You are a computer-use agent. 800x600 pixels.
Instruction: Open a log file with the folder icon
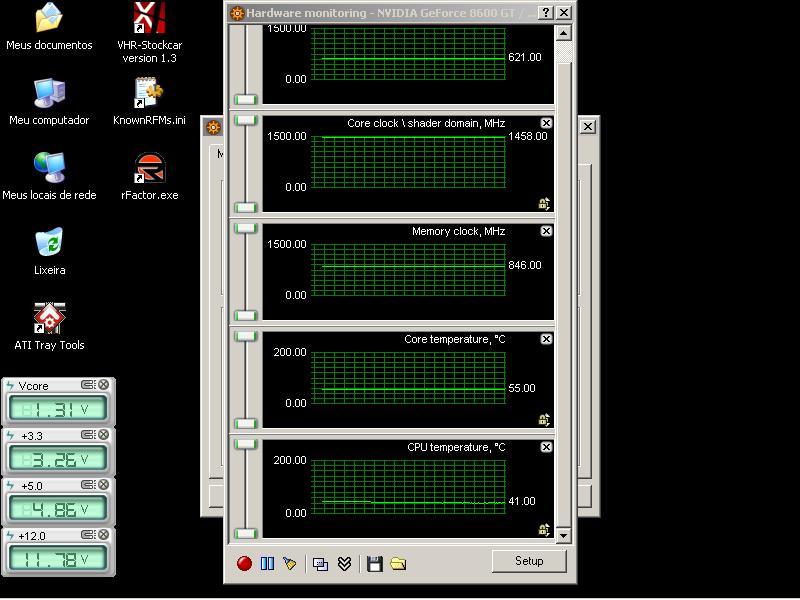398,564
